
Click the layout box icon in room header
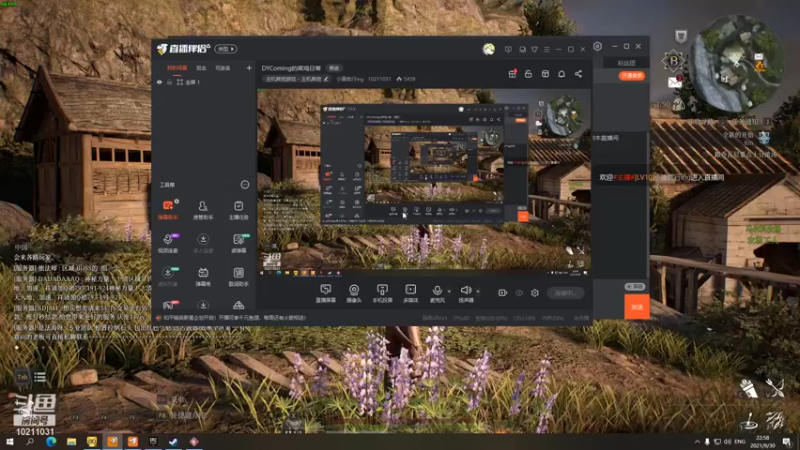click(x=545, y=74)
